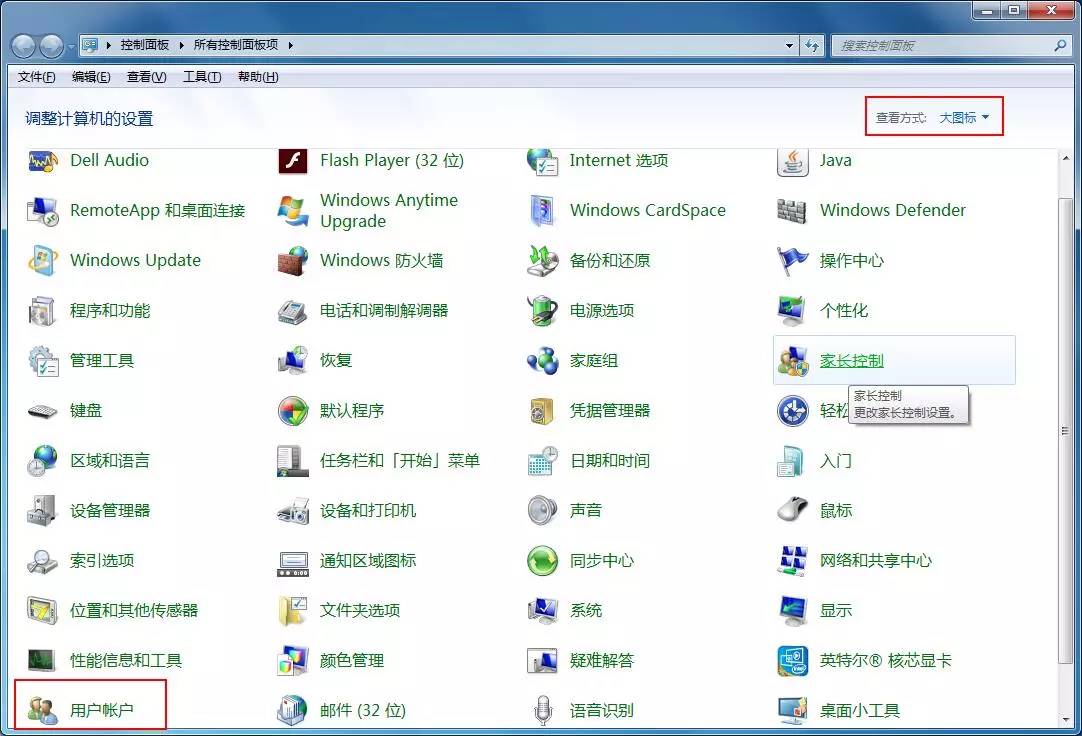Image resolution: width=1082 pixels, height=736 pixels.
Task: Click the Windows 防火墙 firewall icon
Action: [x=293, y=261]
